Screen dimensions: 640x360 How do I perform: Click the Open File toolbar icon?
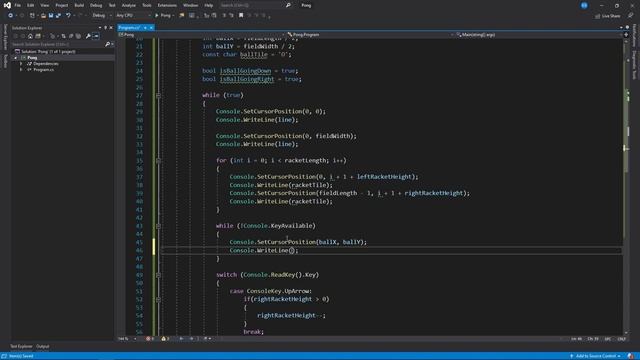click(43, 16)
